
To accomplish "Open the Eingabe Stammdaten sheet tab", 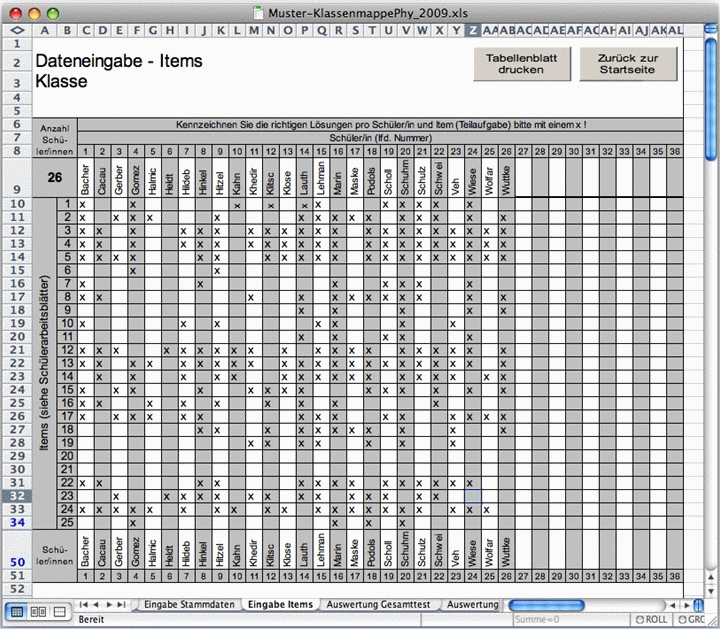I will (x=189, y=605).
